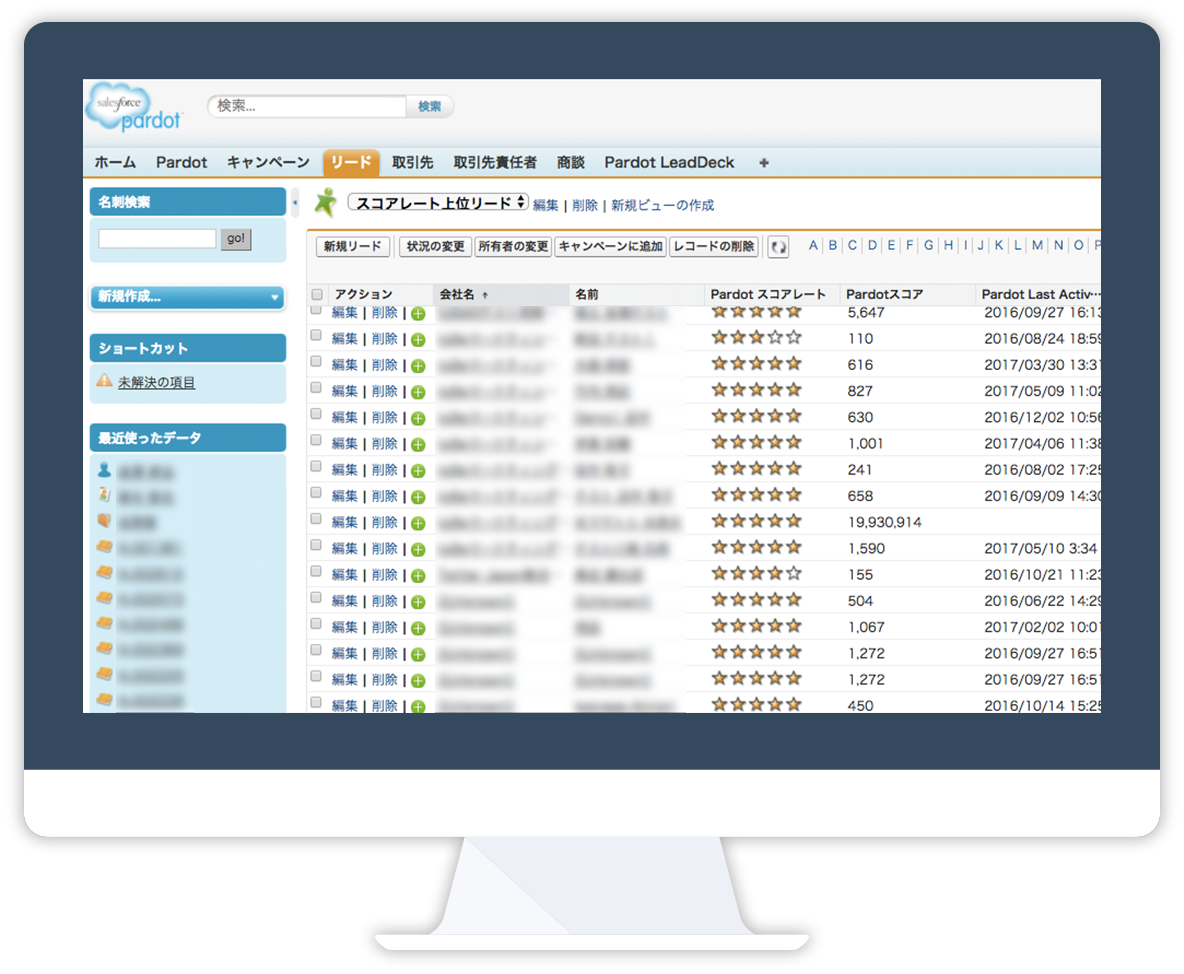The width and height of the screenshot is (1184, 974).
Task: Click the green plus icon in the 1,001 score row
Action: (418, 445)
